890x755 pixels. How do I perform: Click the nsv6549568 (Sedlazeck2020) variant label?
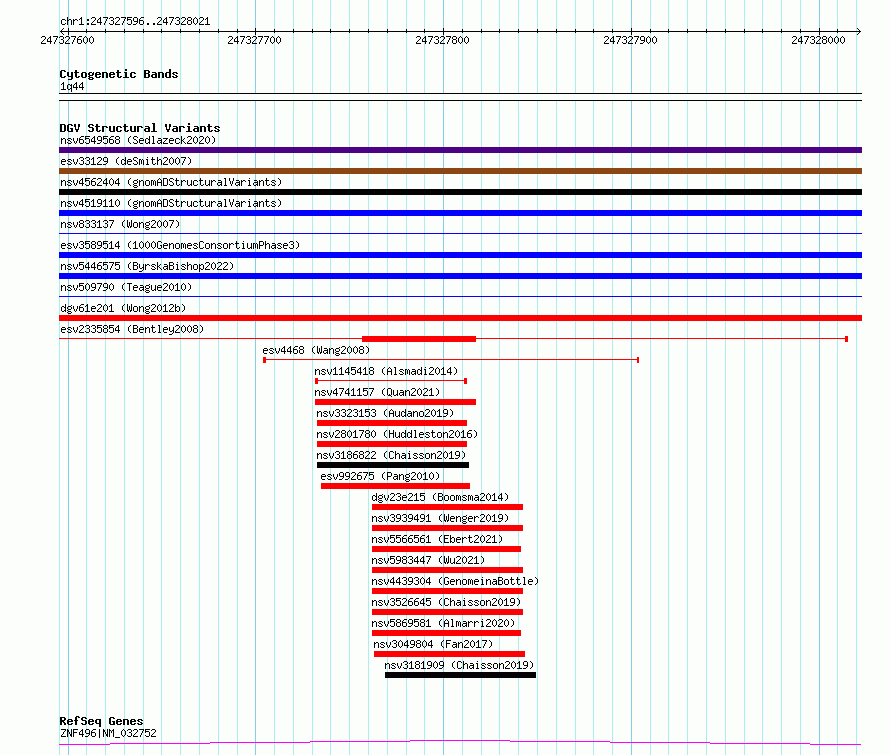point(137,140)
